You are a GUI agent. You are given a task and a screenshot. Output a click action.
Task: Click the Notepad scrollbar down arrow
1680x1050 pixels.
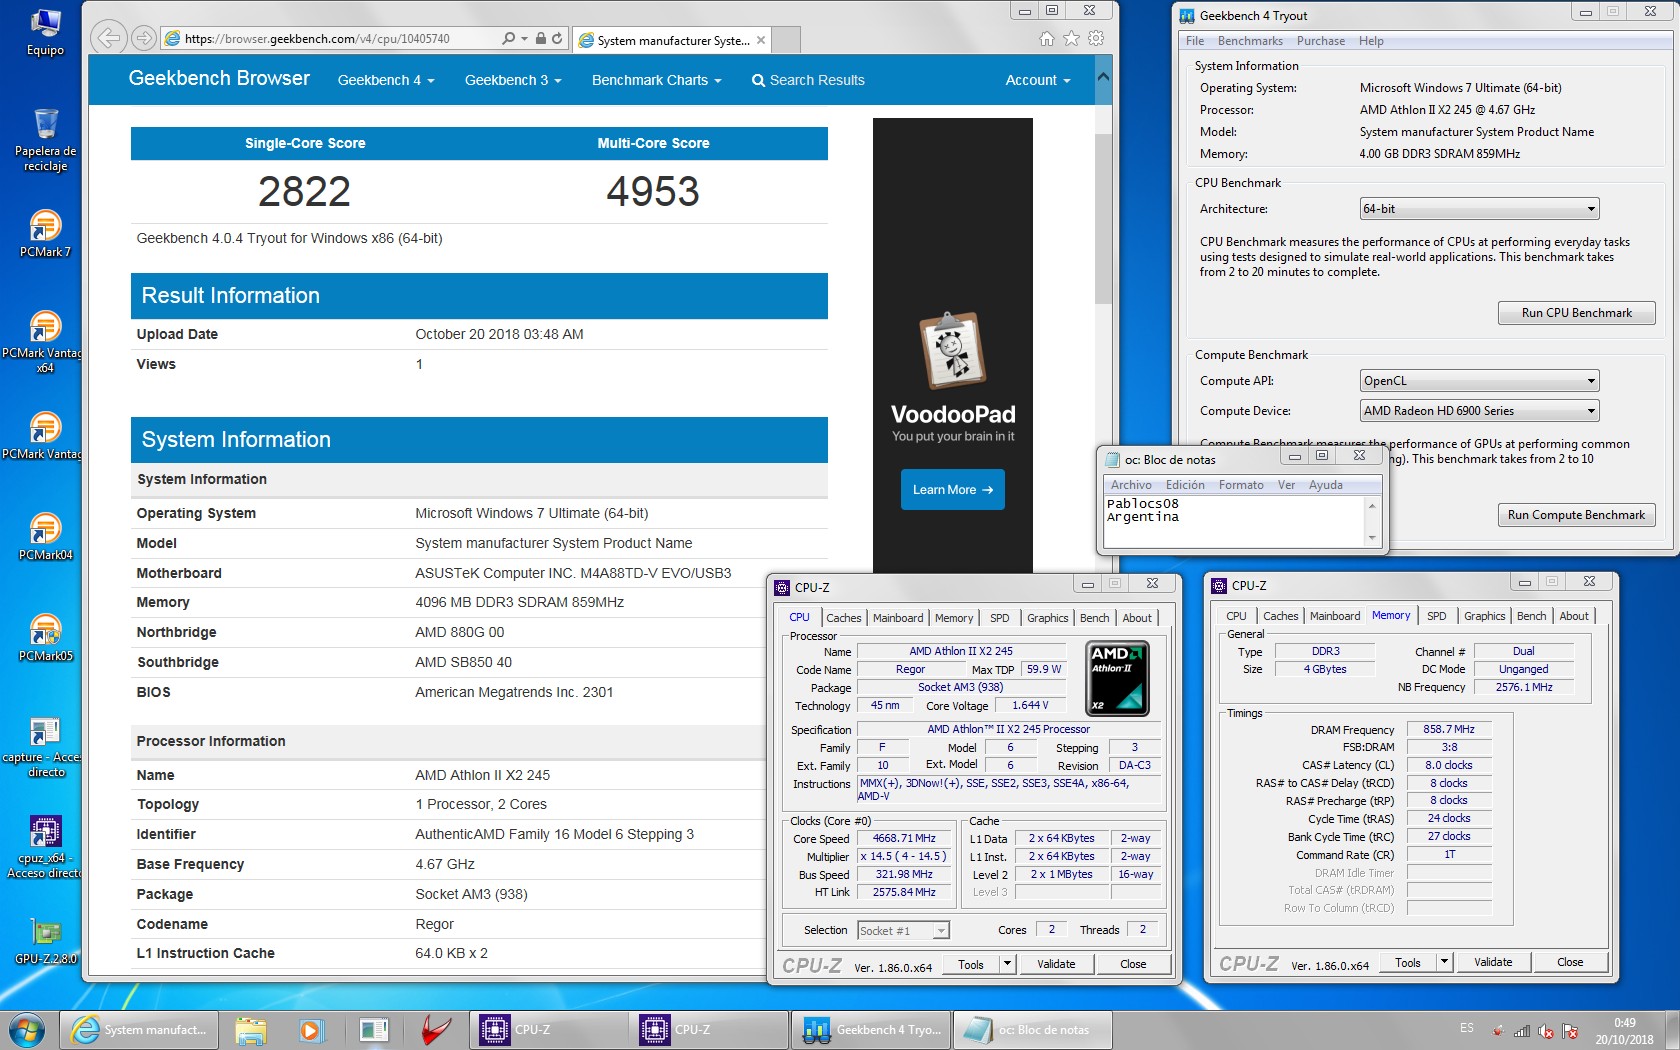[1372, 538]
